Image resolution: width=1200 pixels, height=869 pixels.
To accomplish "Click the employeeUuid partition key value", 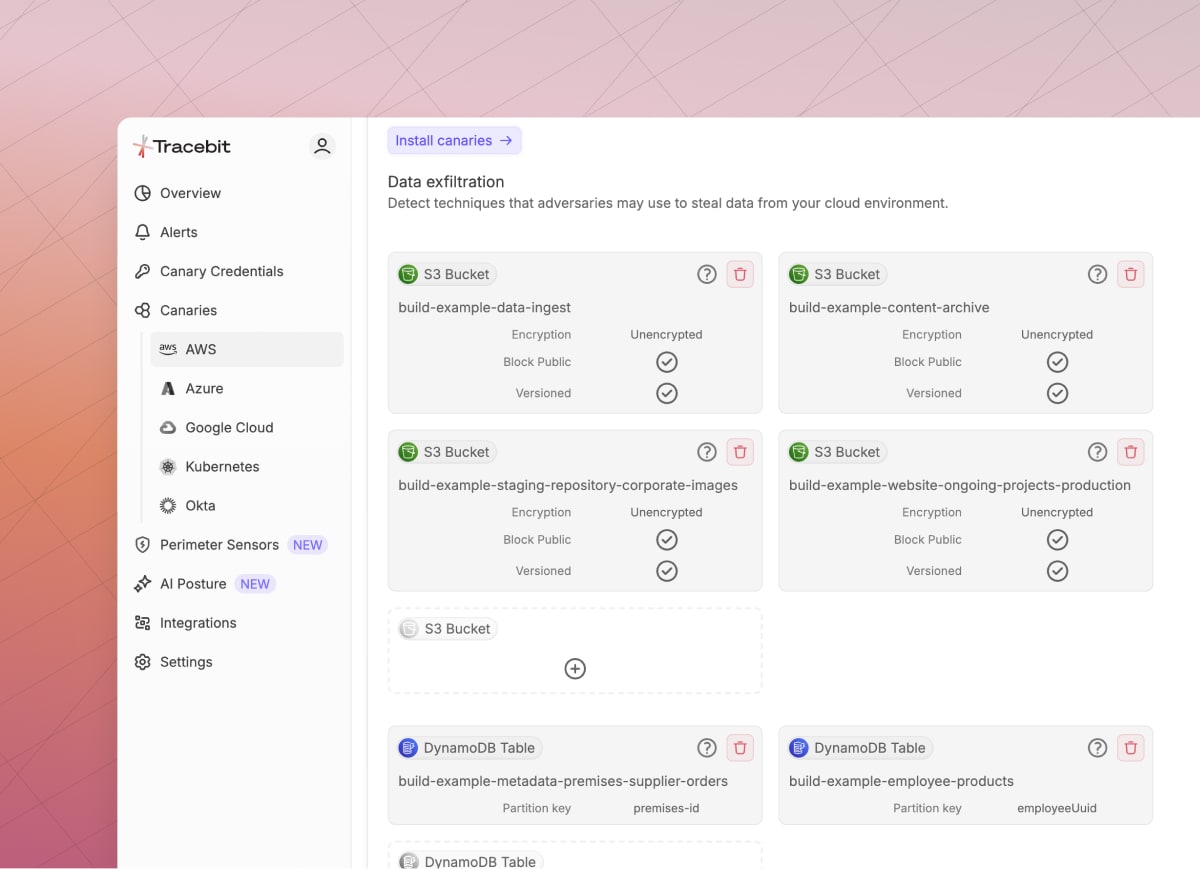I will [x=1057, y=808].
